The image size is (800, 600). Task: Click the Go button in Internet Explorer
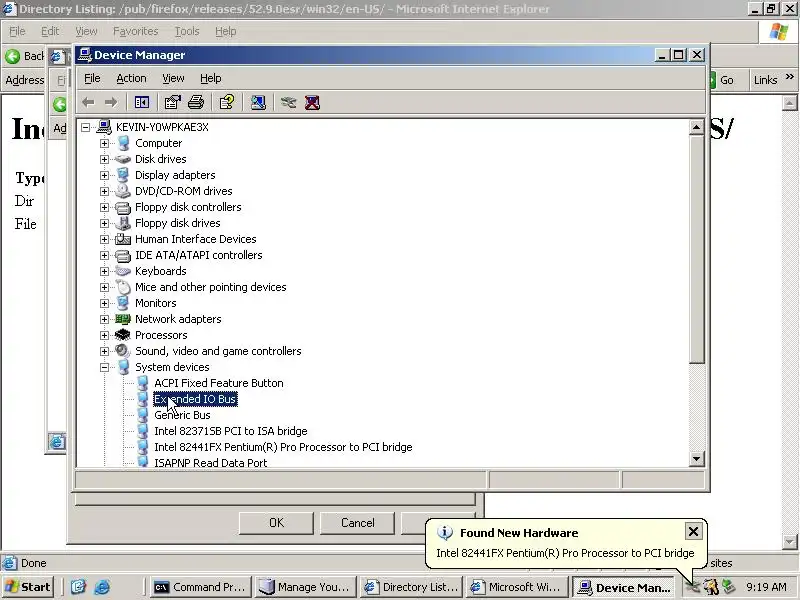[722, 80]
